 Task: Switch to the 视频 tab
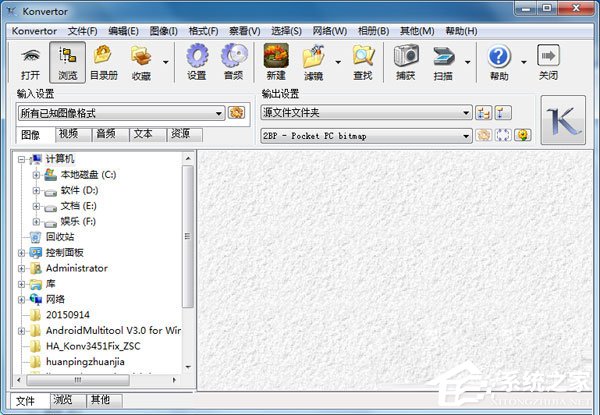click(73, 134)
